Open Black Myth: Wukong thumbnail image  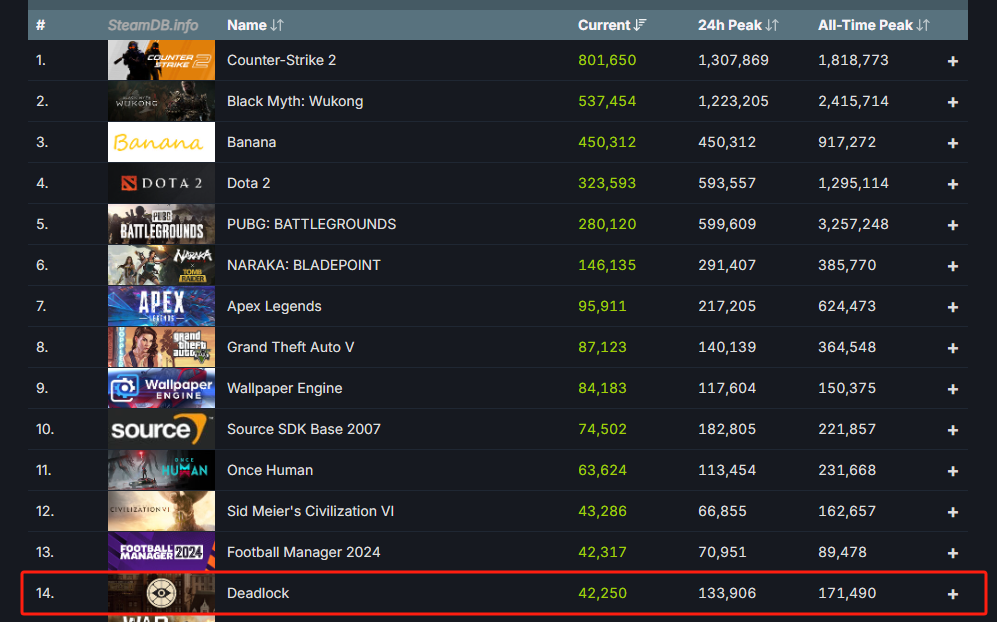click(x=162, y=101)
